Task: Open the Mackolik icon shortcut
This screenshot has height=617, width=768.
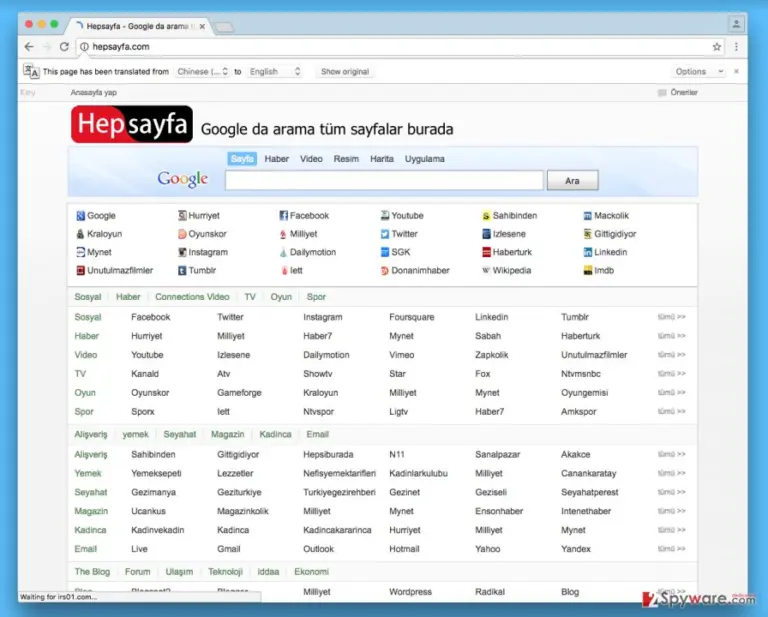Action: (587, 215)
